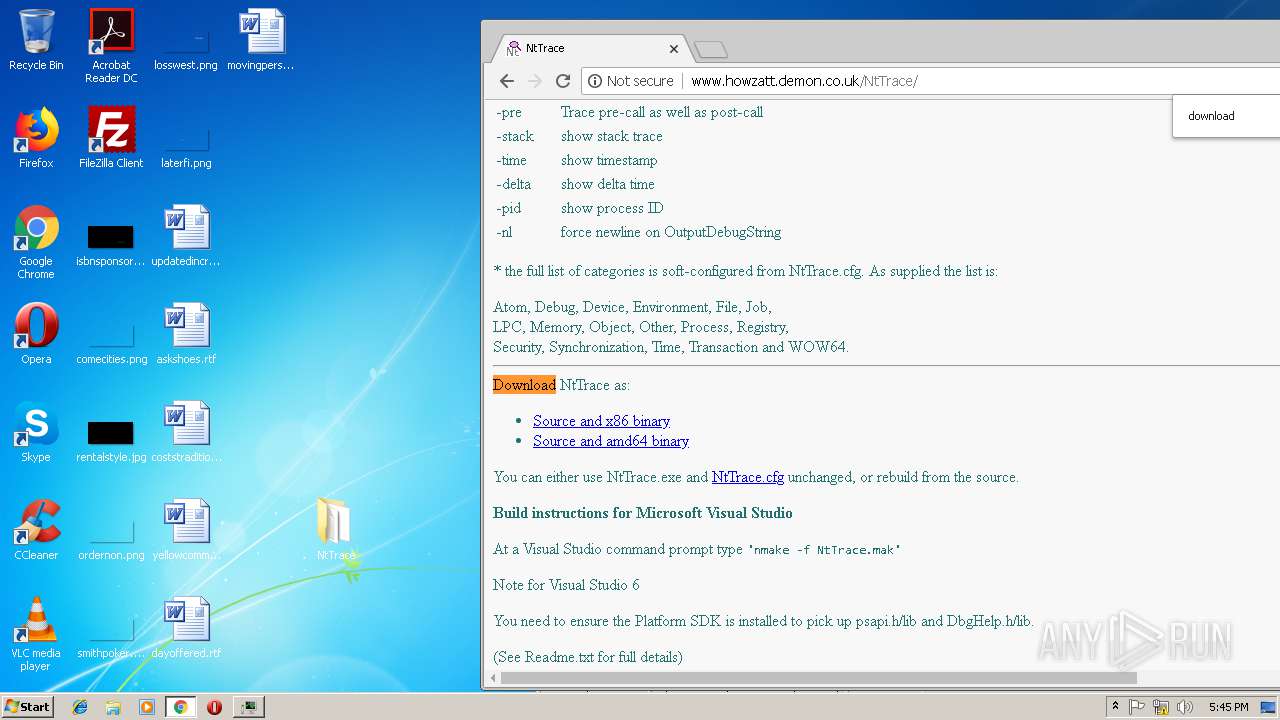Click the 'nmake -f NtTrace.mak' command text
Image resolution: width=1280 pixels, height=720 pixels.
(824, 550)
